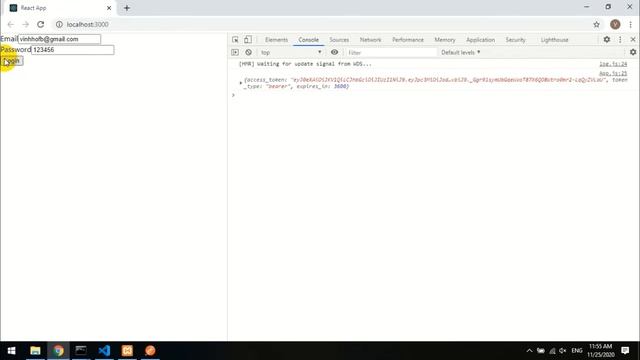640x360 pixels.
Task: Click the console Filter field
Action: [x=391, y=52]
